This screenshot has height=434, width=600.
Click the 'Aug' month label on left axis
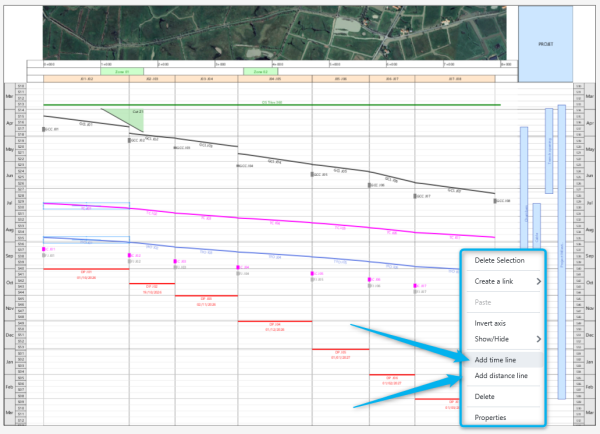click(x=10, y=229)
